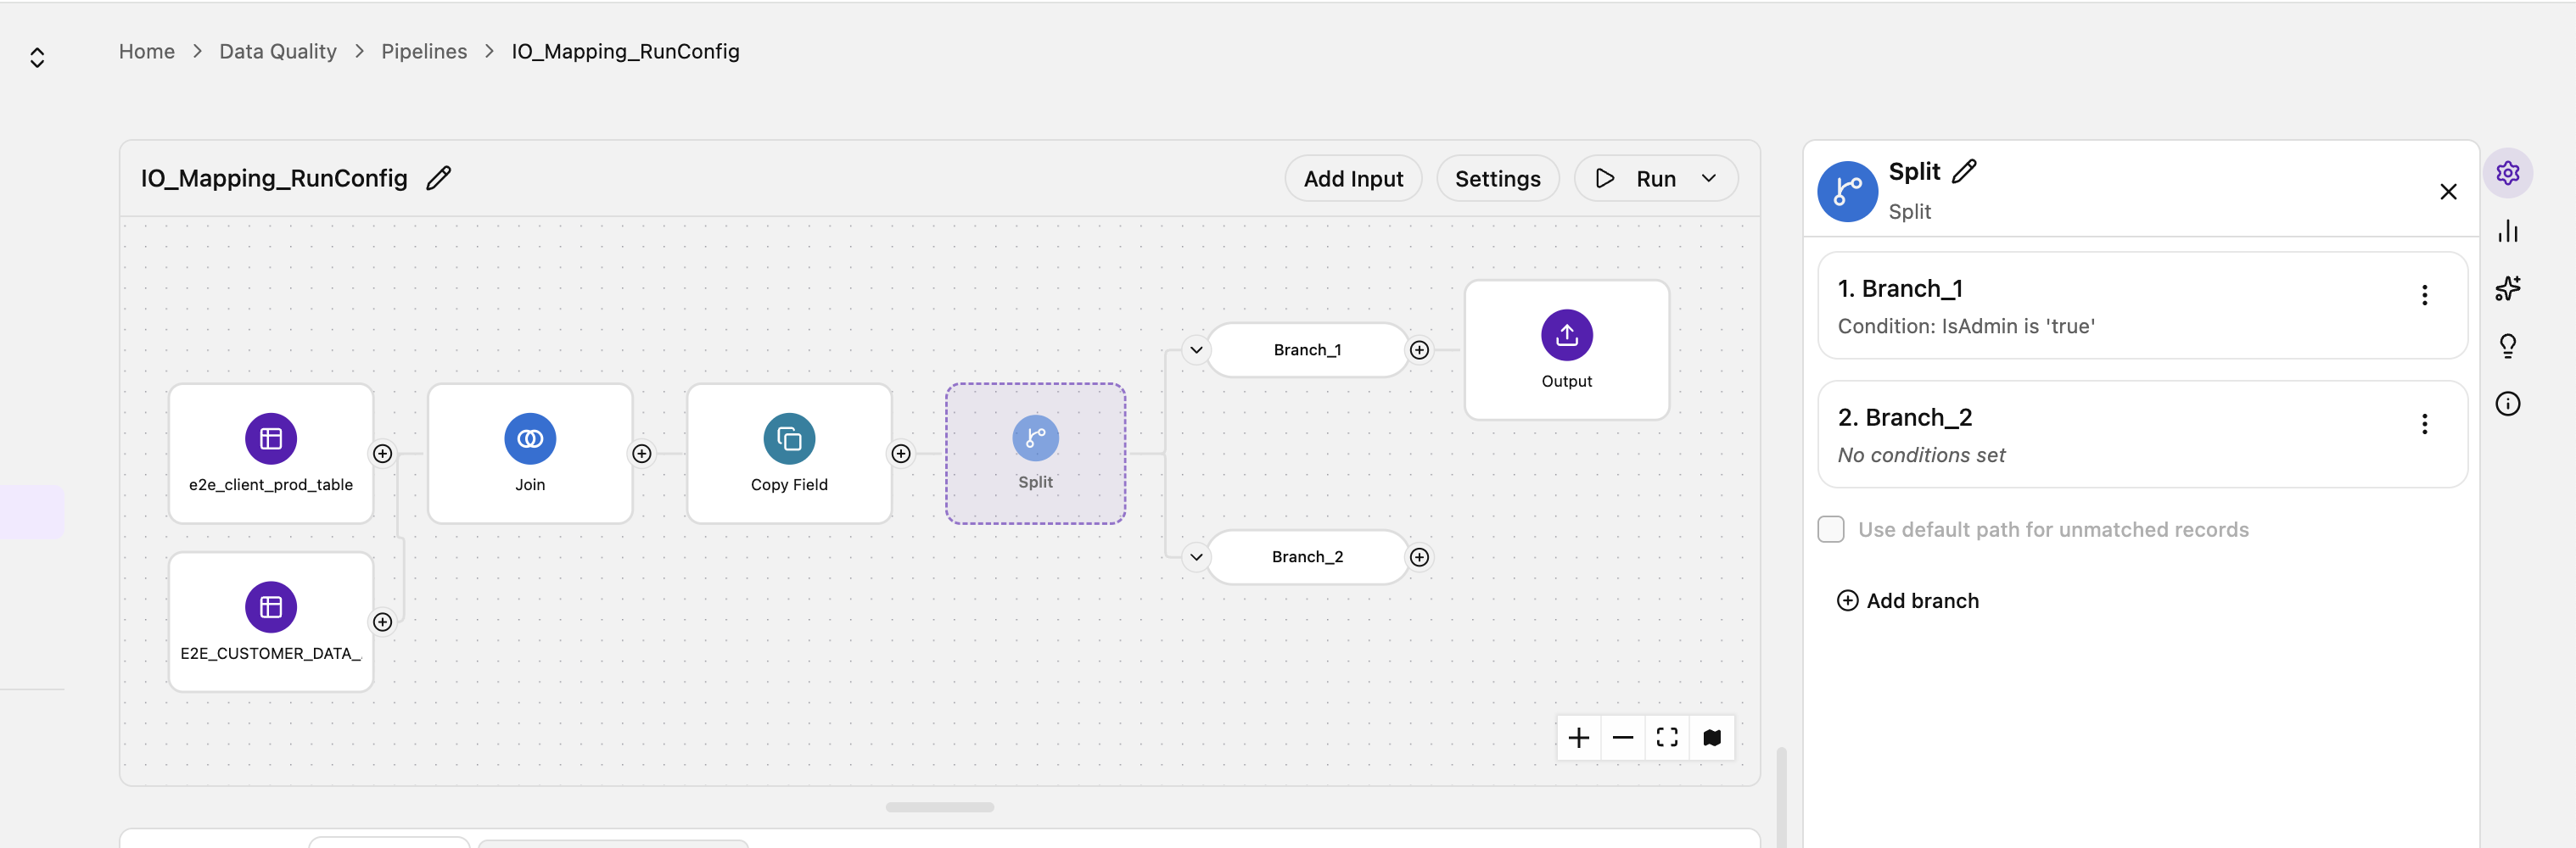This screenshot has height=848, width=2576.
Task: Open the Run options dropdown arrow
Action: 1708,178
